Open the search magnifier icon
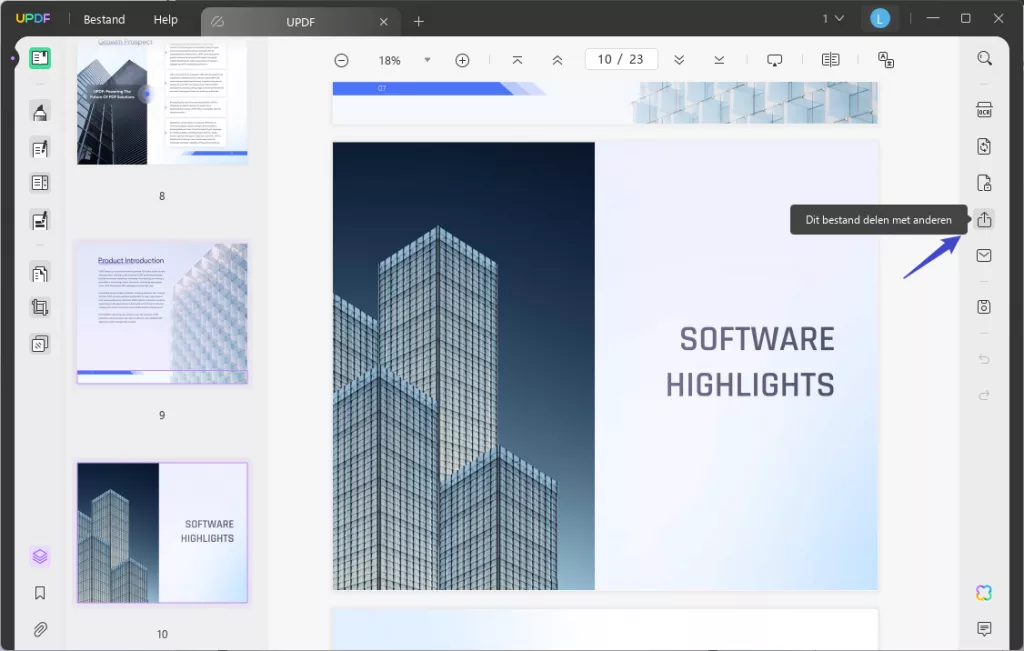The image size is (1024, 651). pyautogui.click(x=984, y=59)
